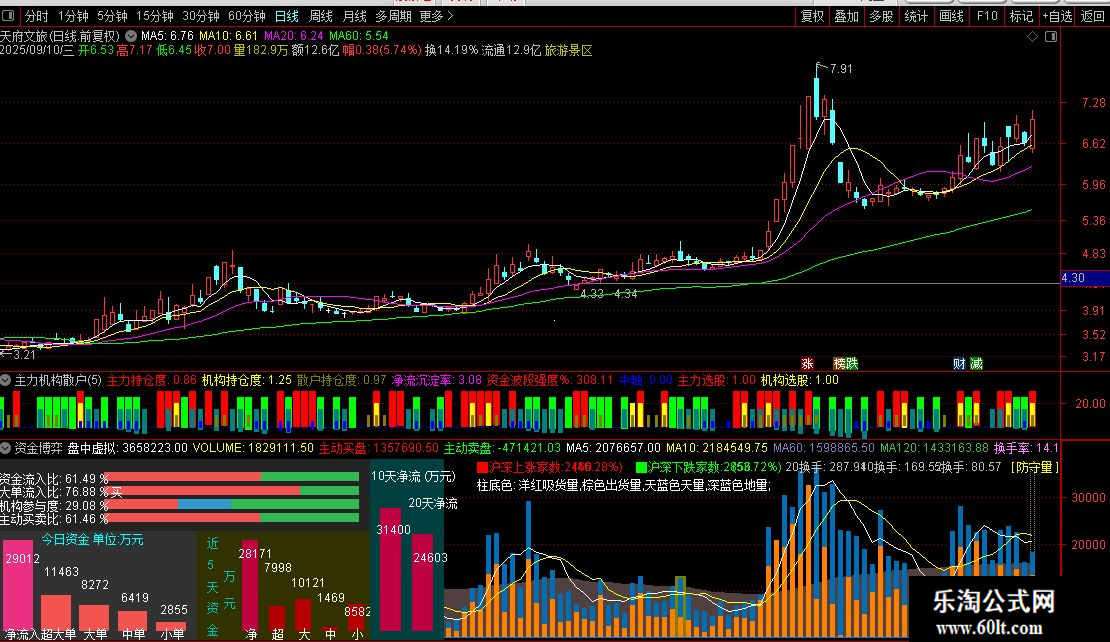The image size is (1110, 642).
Task: Expand the 资金博弈 indicator dropdown
Action: pyautogui.click(x=6, y=447)
